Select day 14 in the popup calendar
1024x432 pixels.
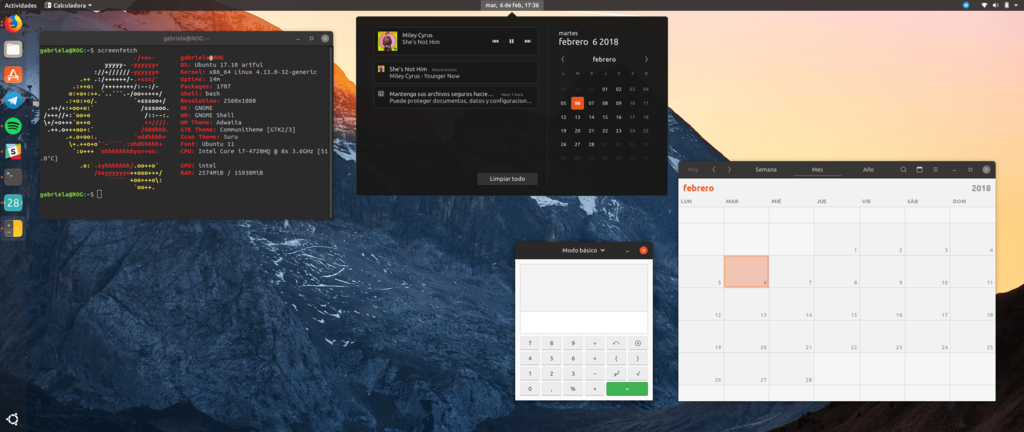[591, 117]
